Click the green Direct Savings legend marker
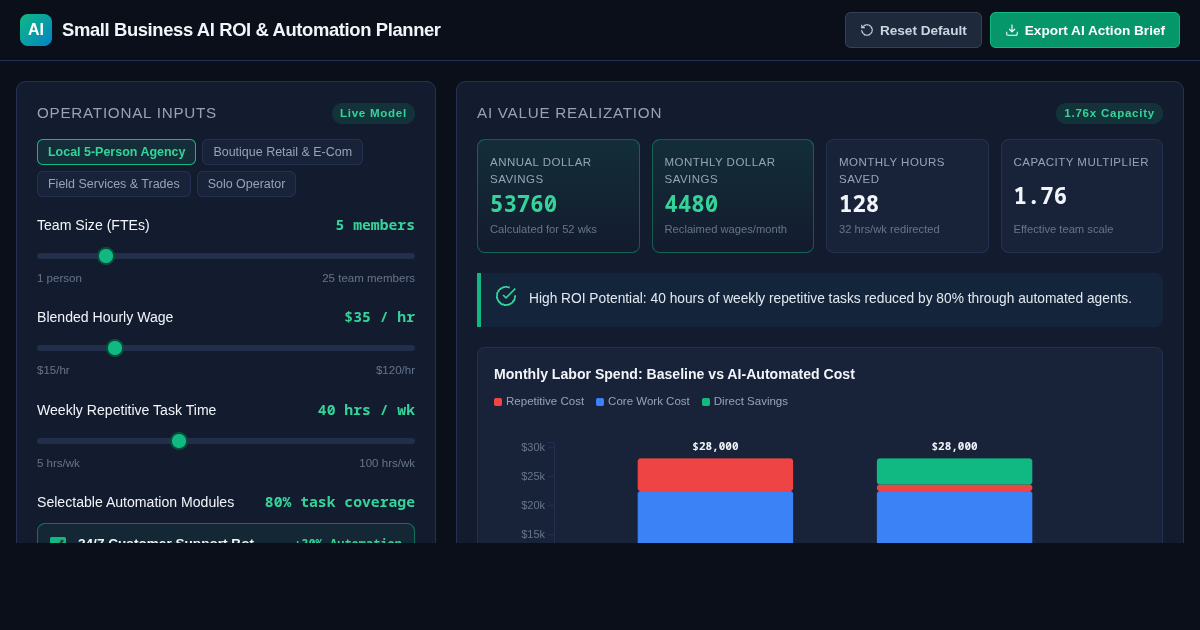 pos(706,402)
